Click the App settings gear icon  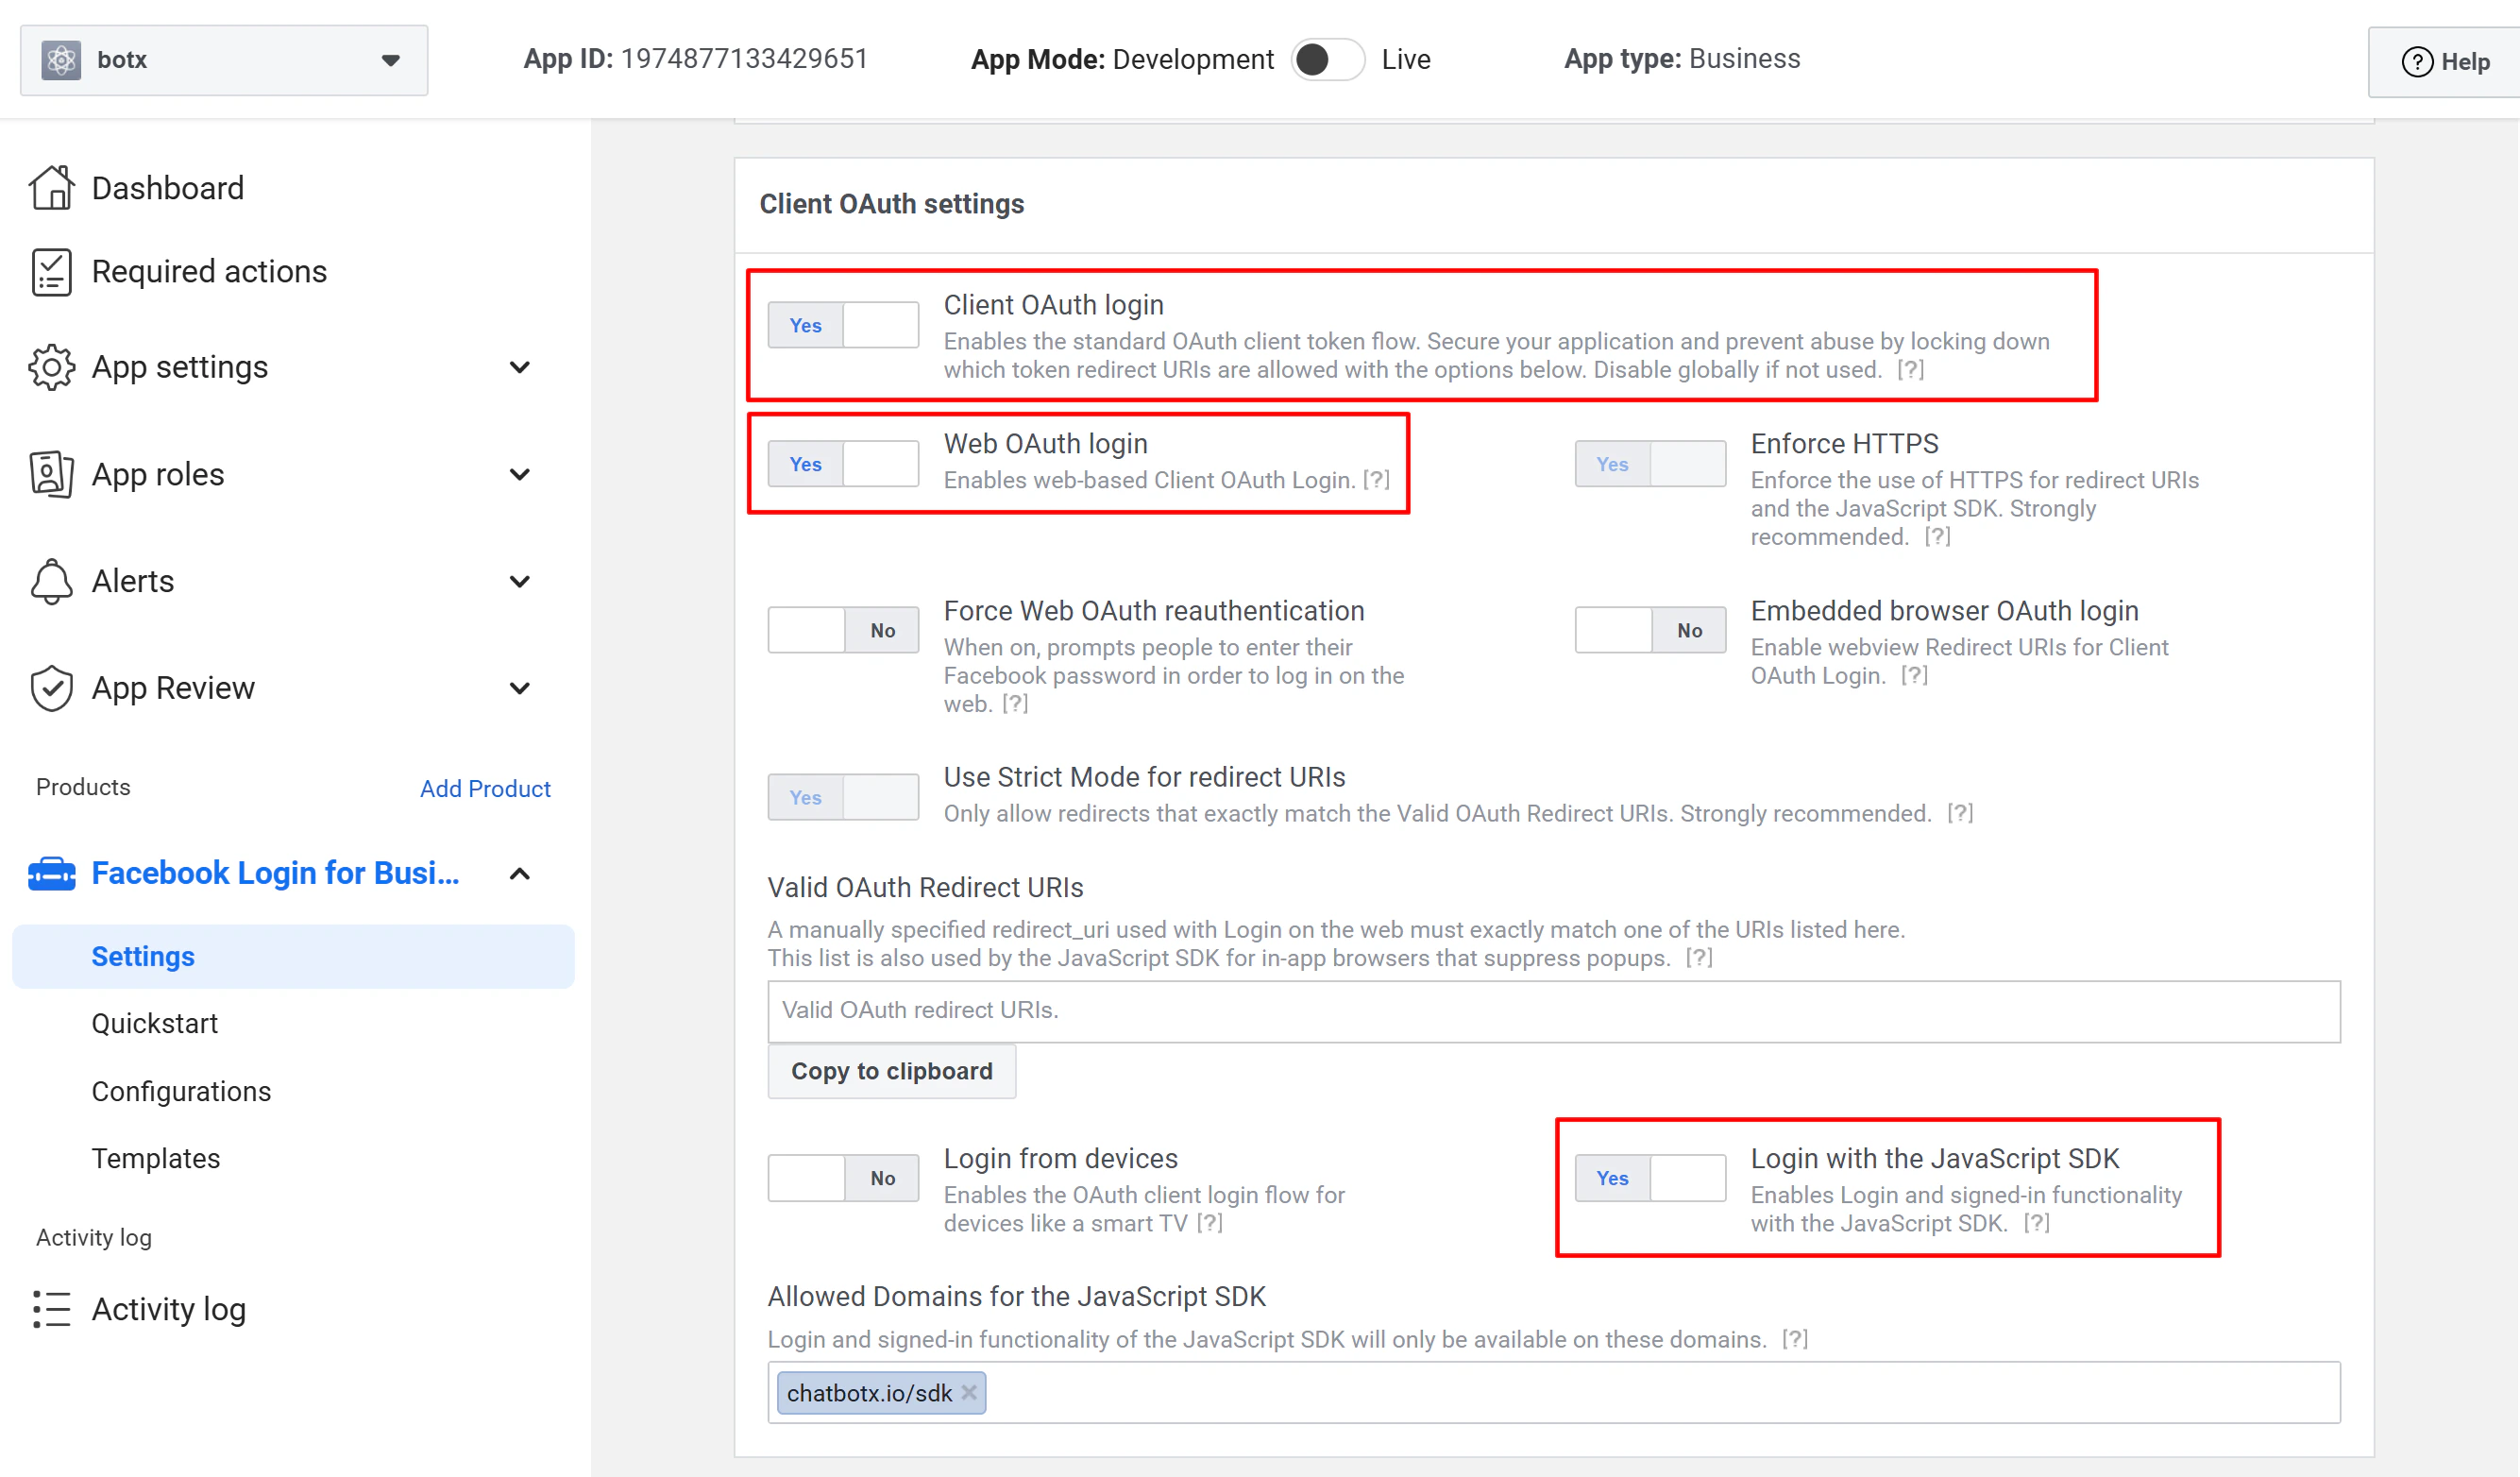51,367
